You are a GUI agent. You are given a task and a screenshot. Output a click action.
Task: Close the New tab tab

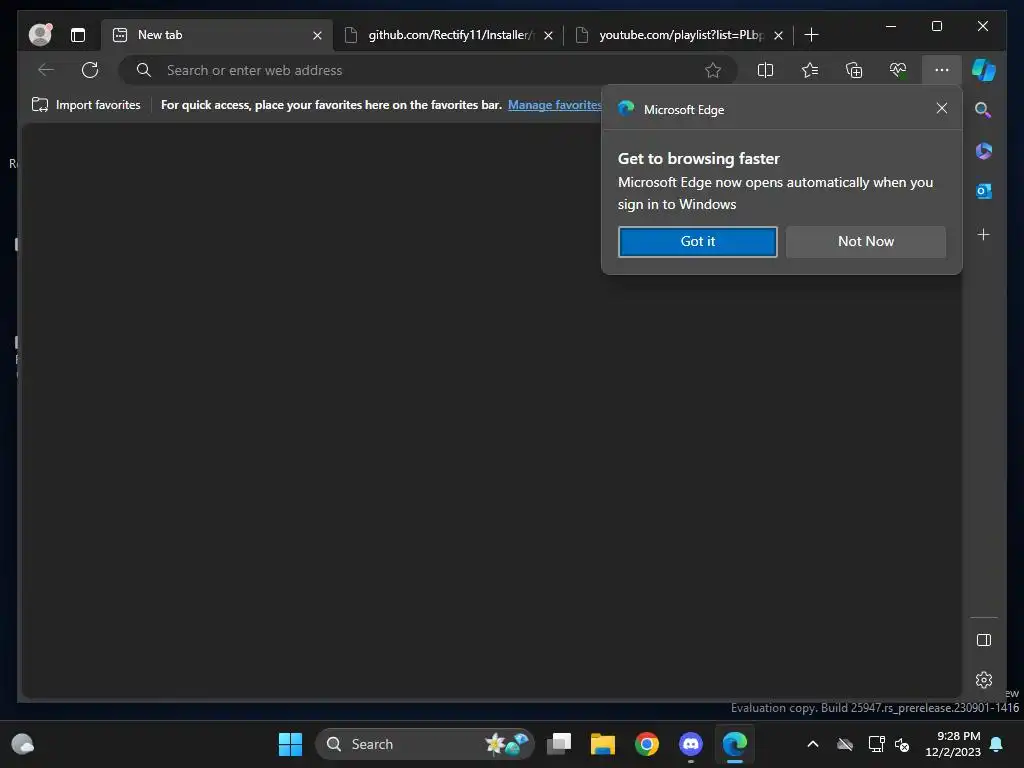pyautogui.click(x=317, y=35)
